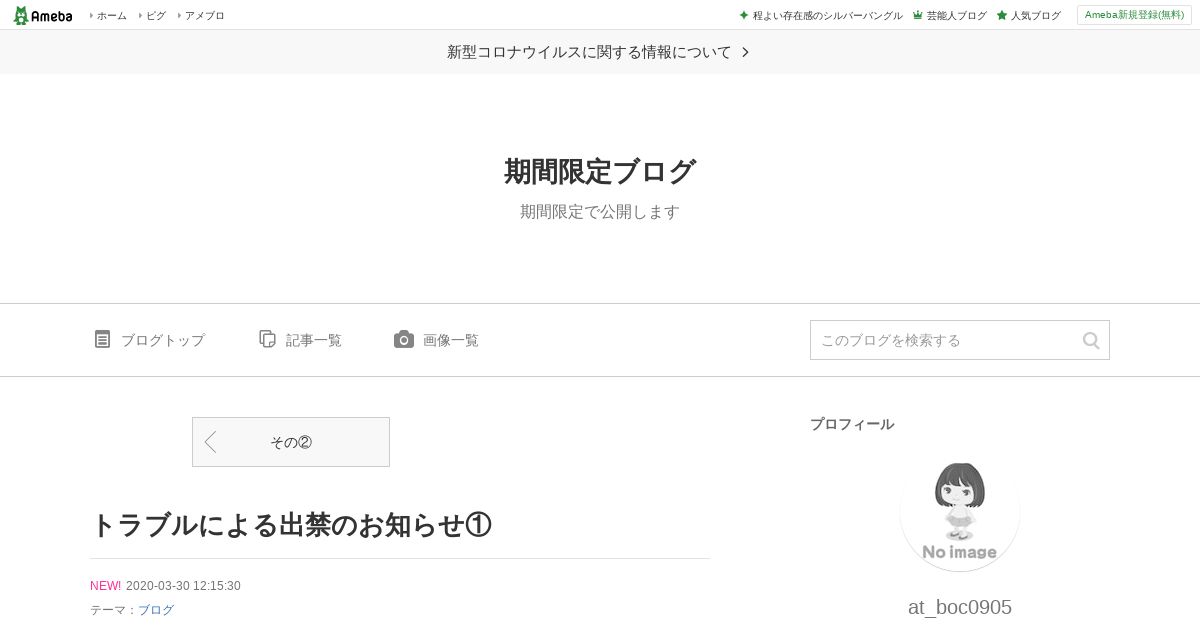Go to previous article その②

291,442
